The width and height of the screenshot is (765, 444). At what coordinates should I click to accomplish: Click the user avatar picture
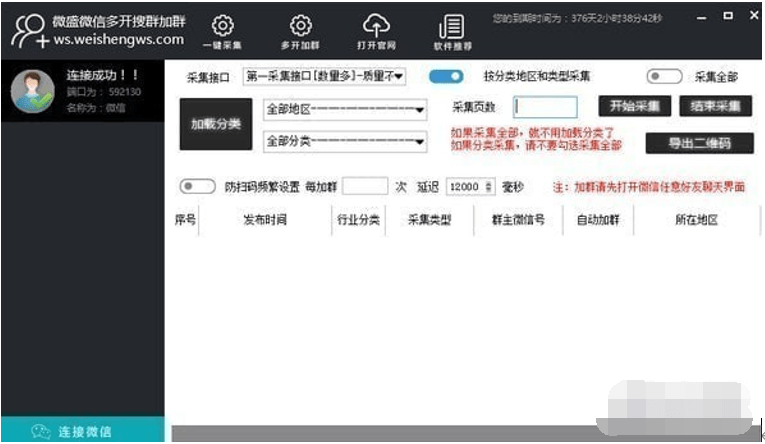(33, 91)
